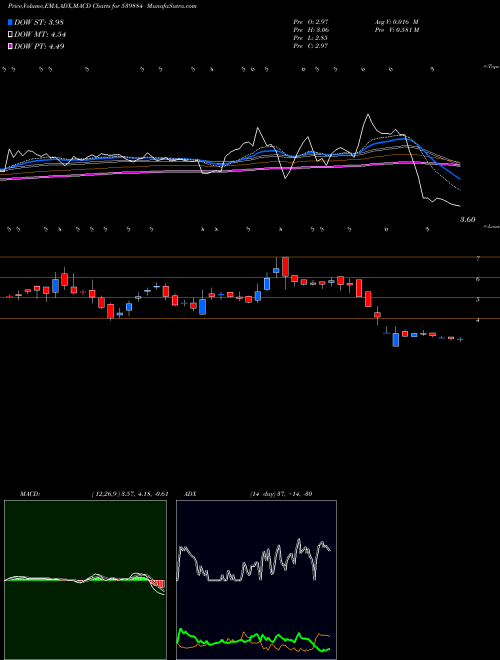The image size is (500, 660).
Task: Click the chart title at top left
Action: click(102, 6)
